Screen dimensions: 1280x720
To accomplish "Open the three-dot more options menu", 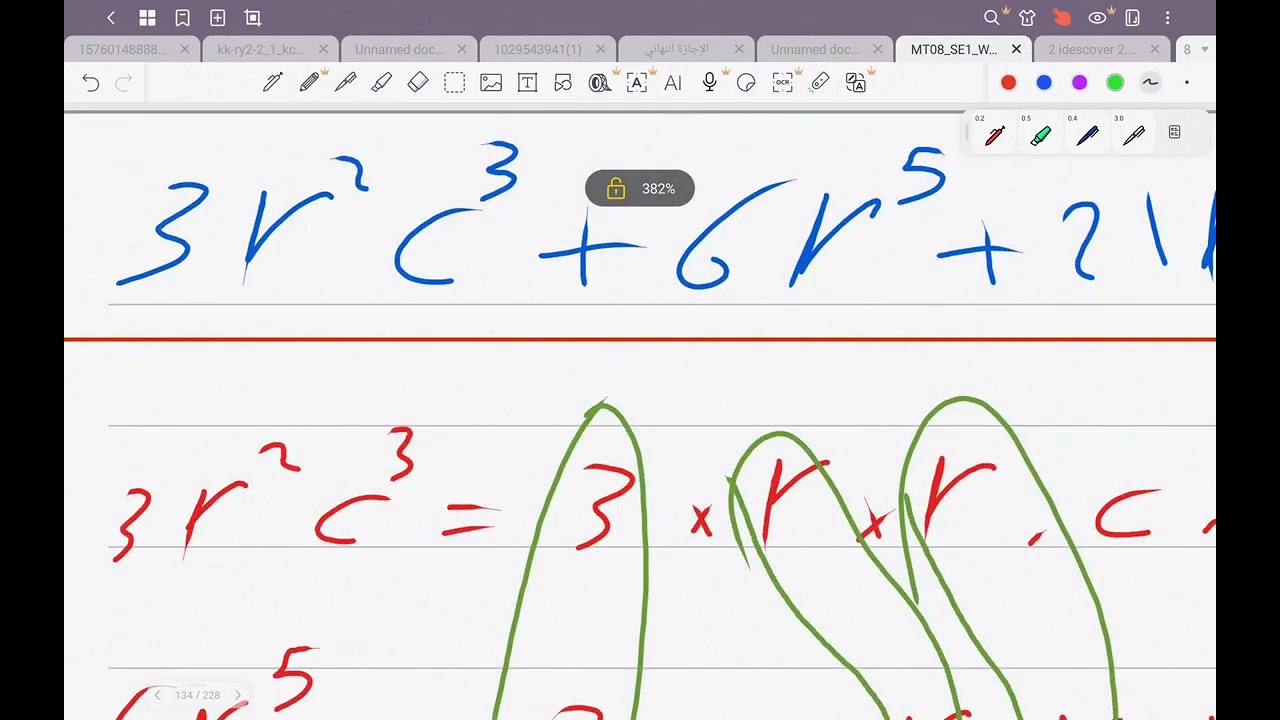I will (x=1167, y=18).
